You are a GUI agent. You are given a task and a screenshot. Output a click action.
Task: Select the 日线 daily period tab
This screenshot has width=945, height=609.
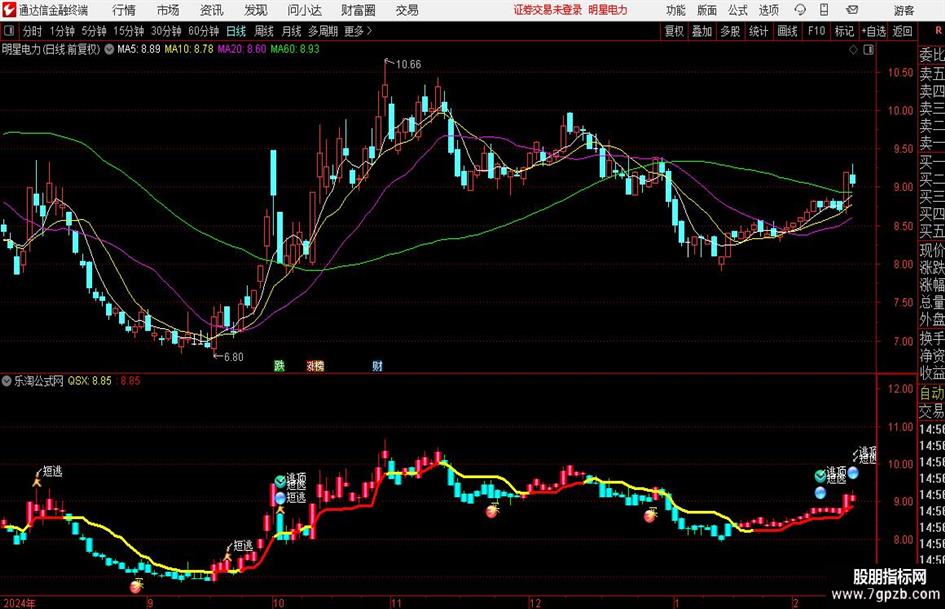coord(236,31)
